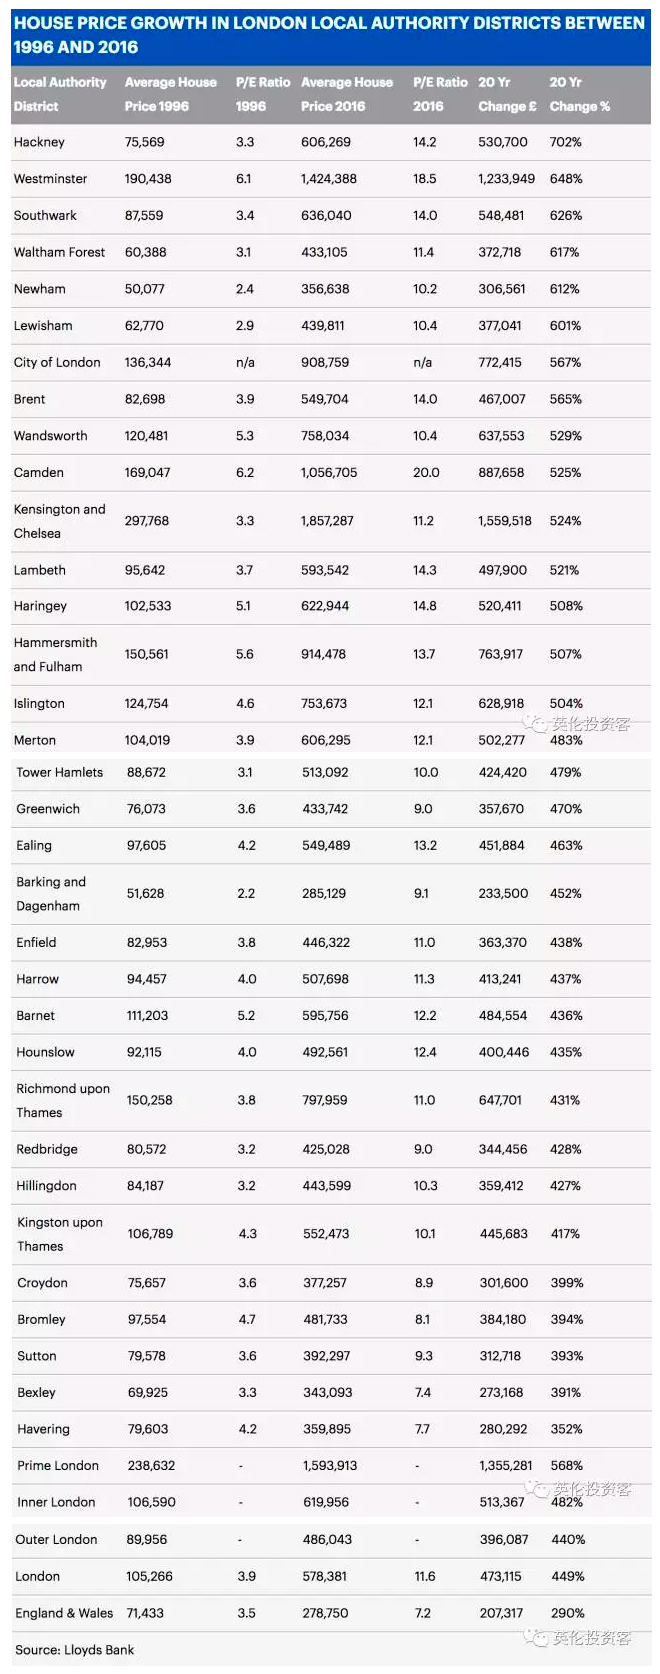Select the Richmond upon Thames district cell

pos(63,1100)
